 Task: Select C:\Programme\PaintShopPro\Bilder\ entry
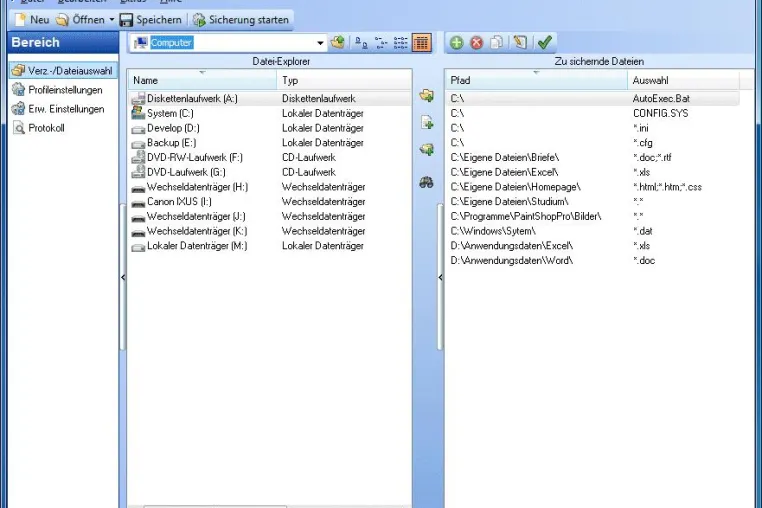(x=593, y=216)
